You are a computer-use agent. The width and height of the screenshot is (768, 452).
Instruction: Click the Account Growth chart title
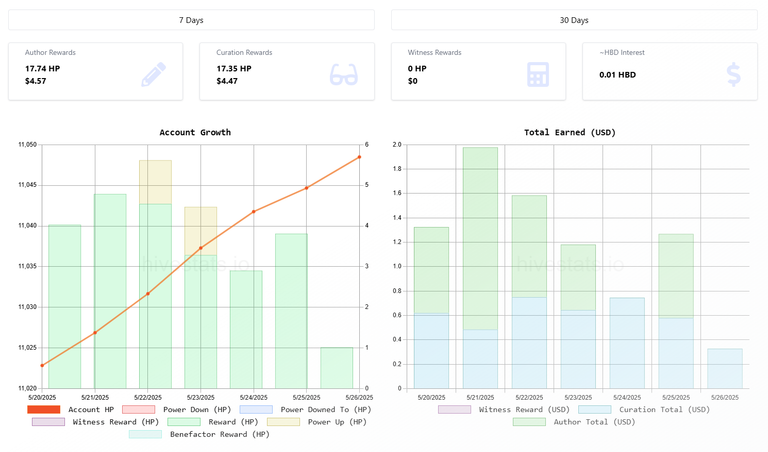tap(195, 132)
